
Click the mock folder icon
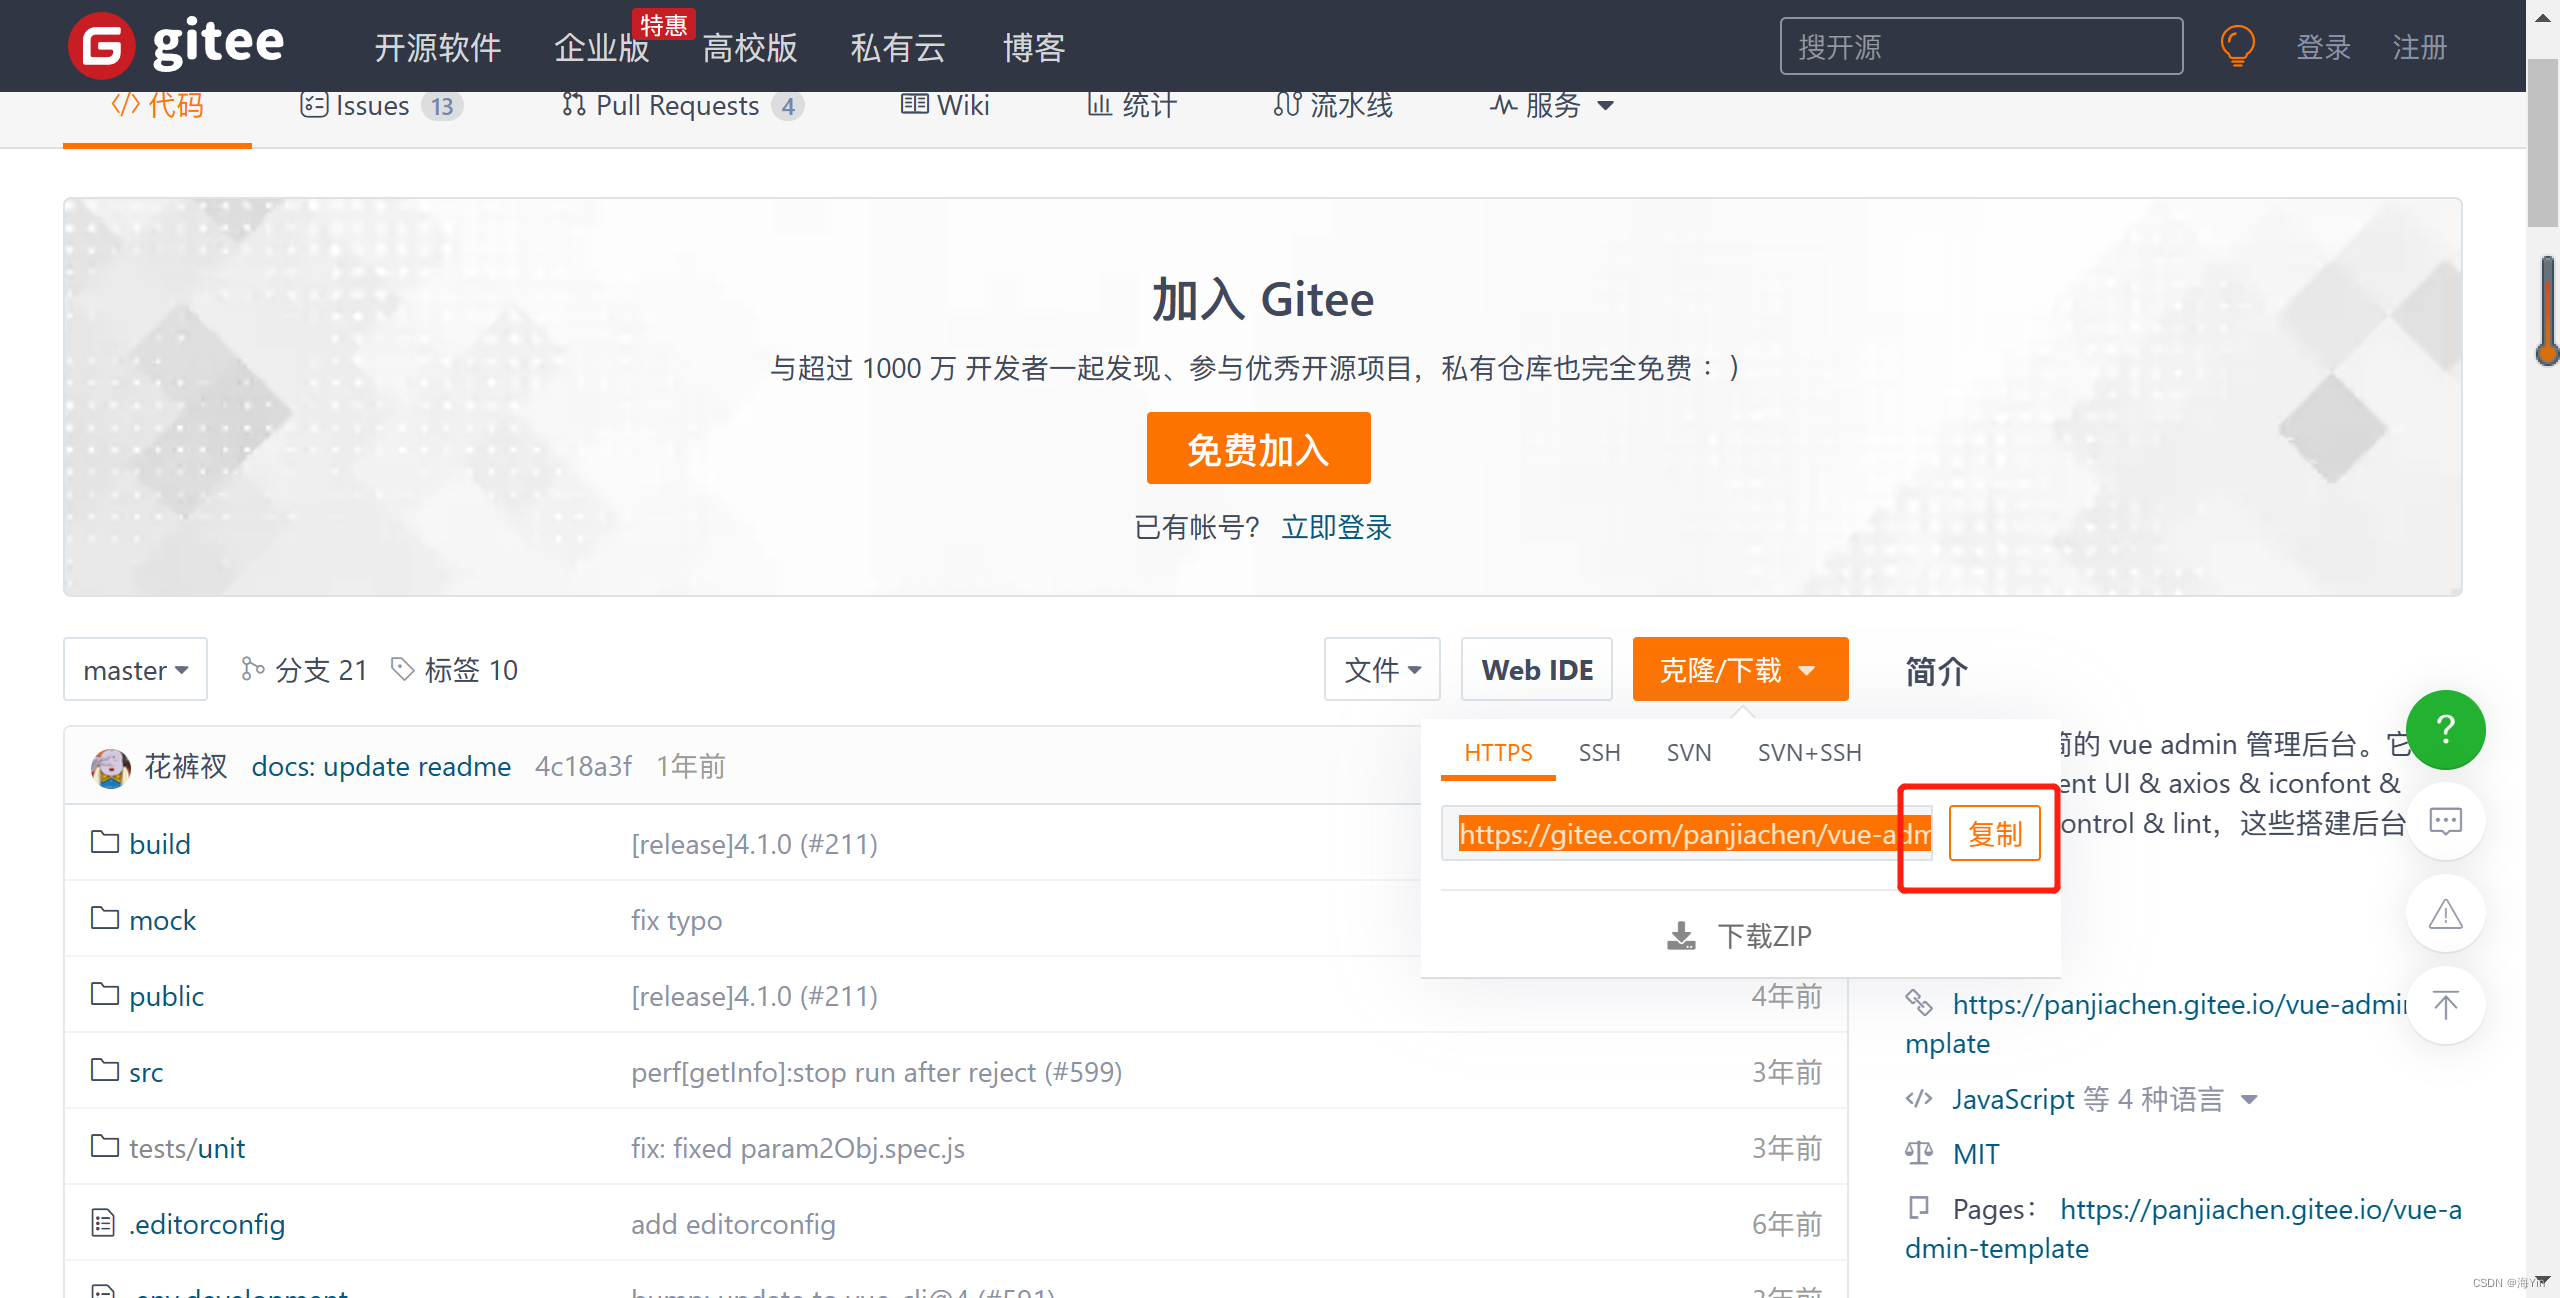(x=104, y=918)
